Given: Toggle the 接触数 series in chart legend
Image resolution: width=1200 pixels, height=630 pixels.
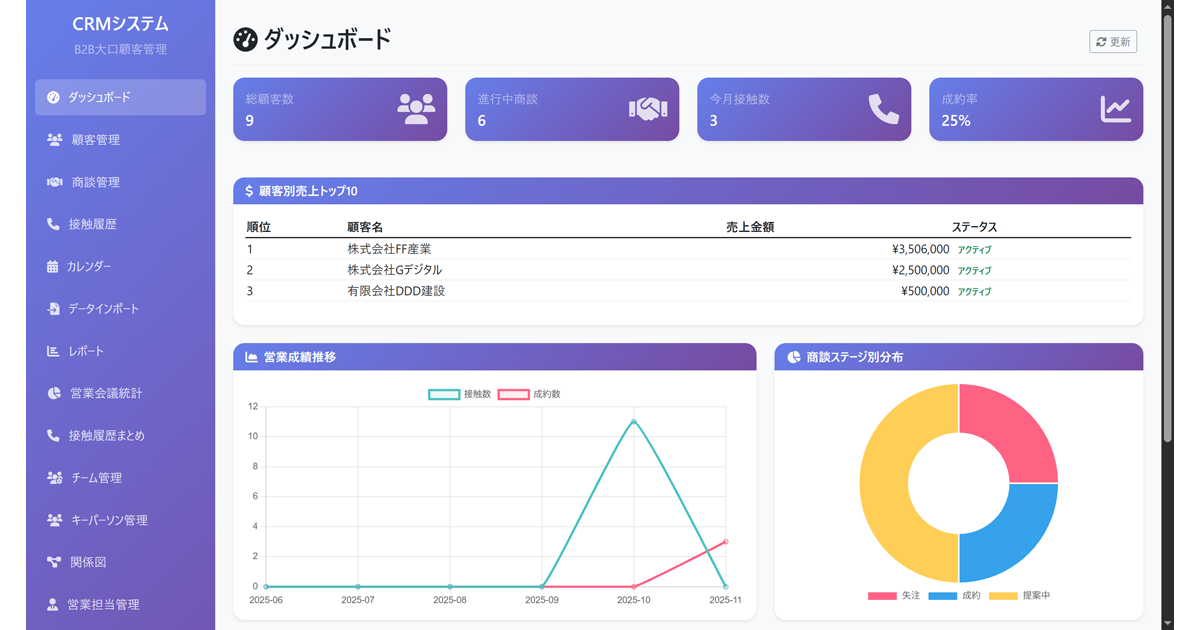Looking at the screenshot, I should click(x=459, y=394).
